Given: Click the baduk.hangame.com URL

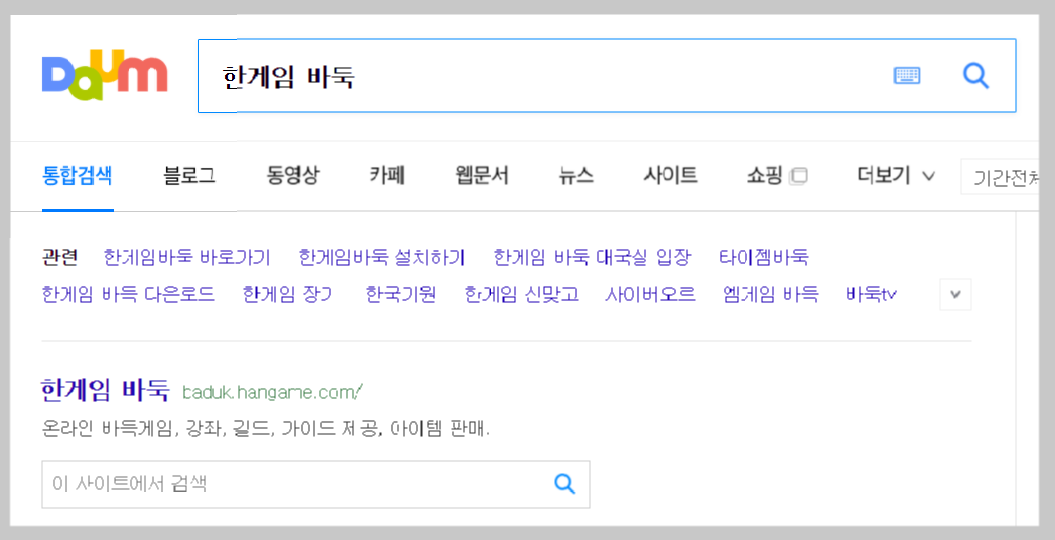Looking at the screenshot, I should pos(272,392).
